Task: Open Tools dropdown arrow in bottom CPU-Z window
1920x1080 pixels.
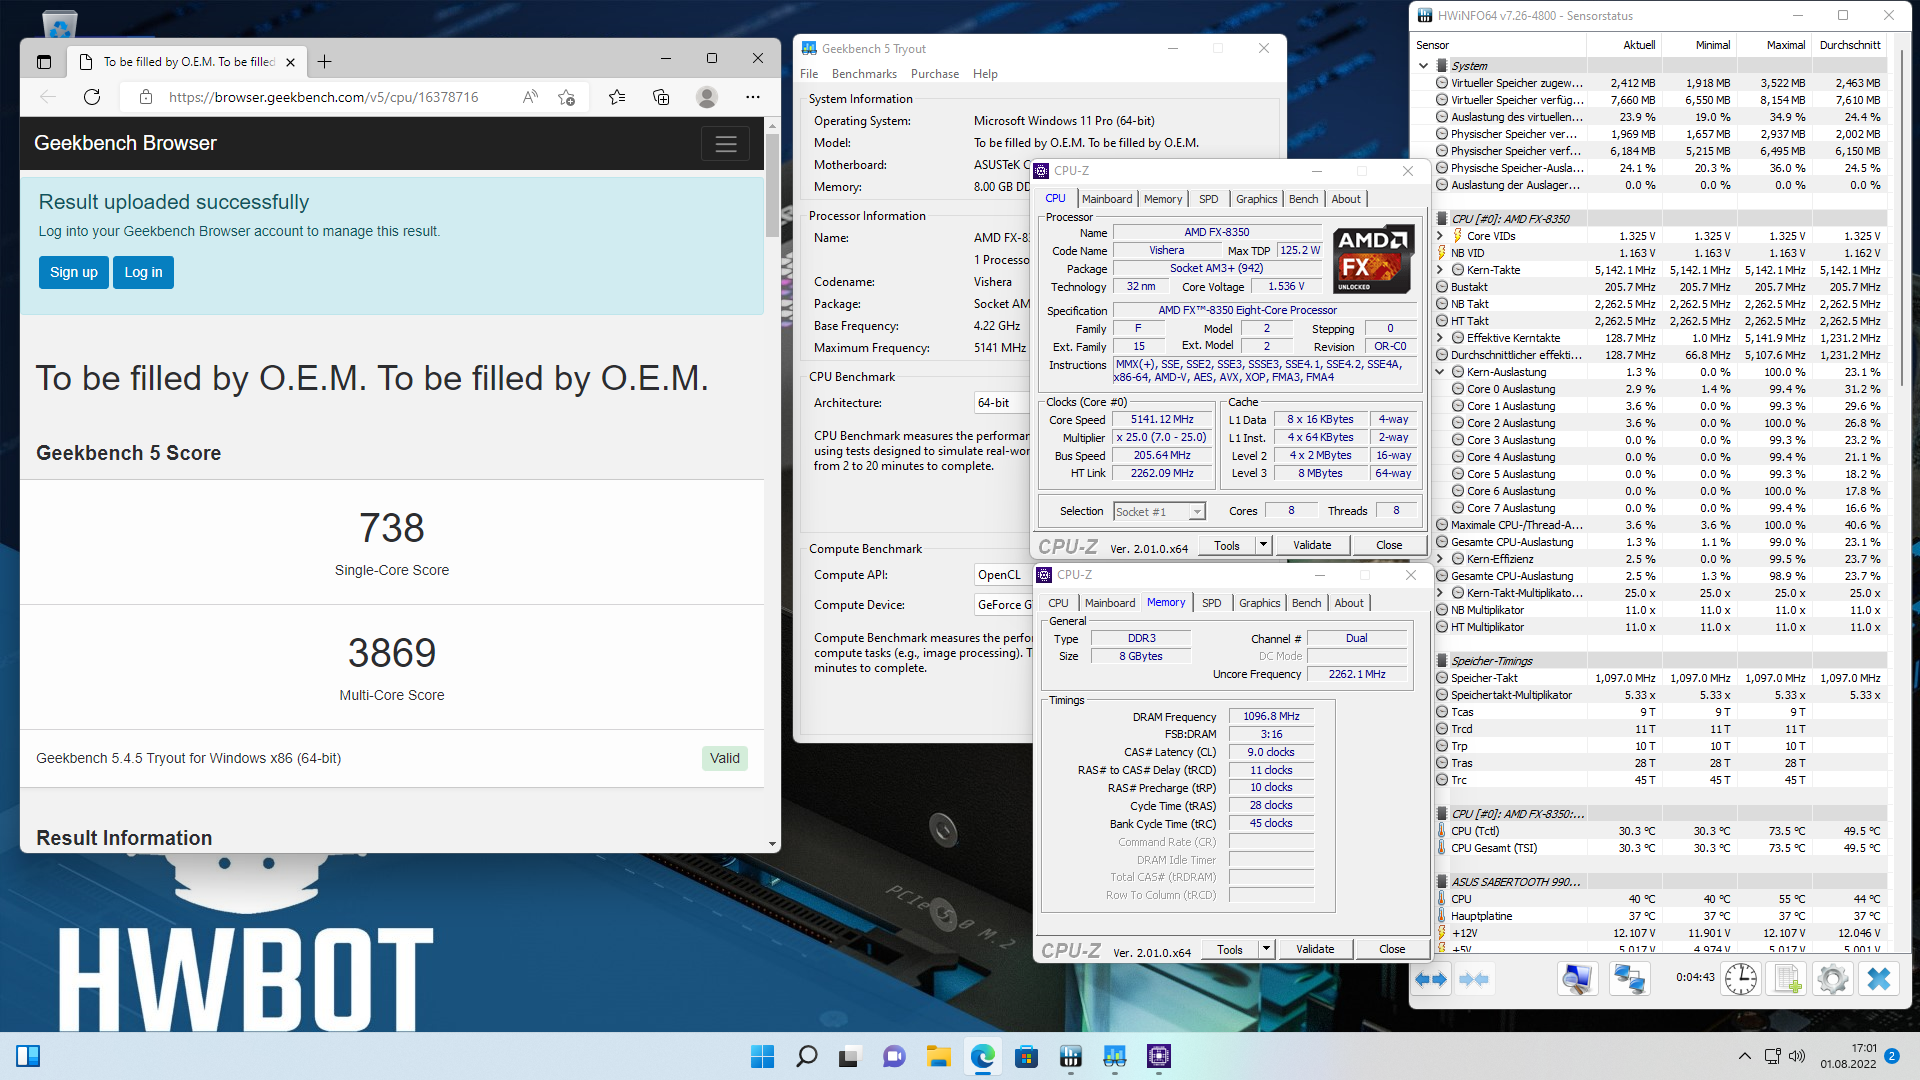Action: tap(1267, 949)
